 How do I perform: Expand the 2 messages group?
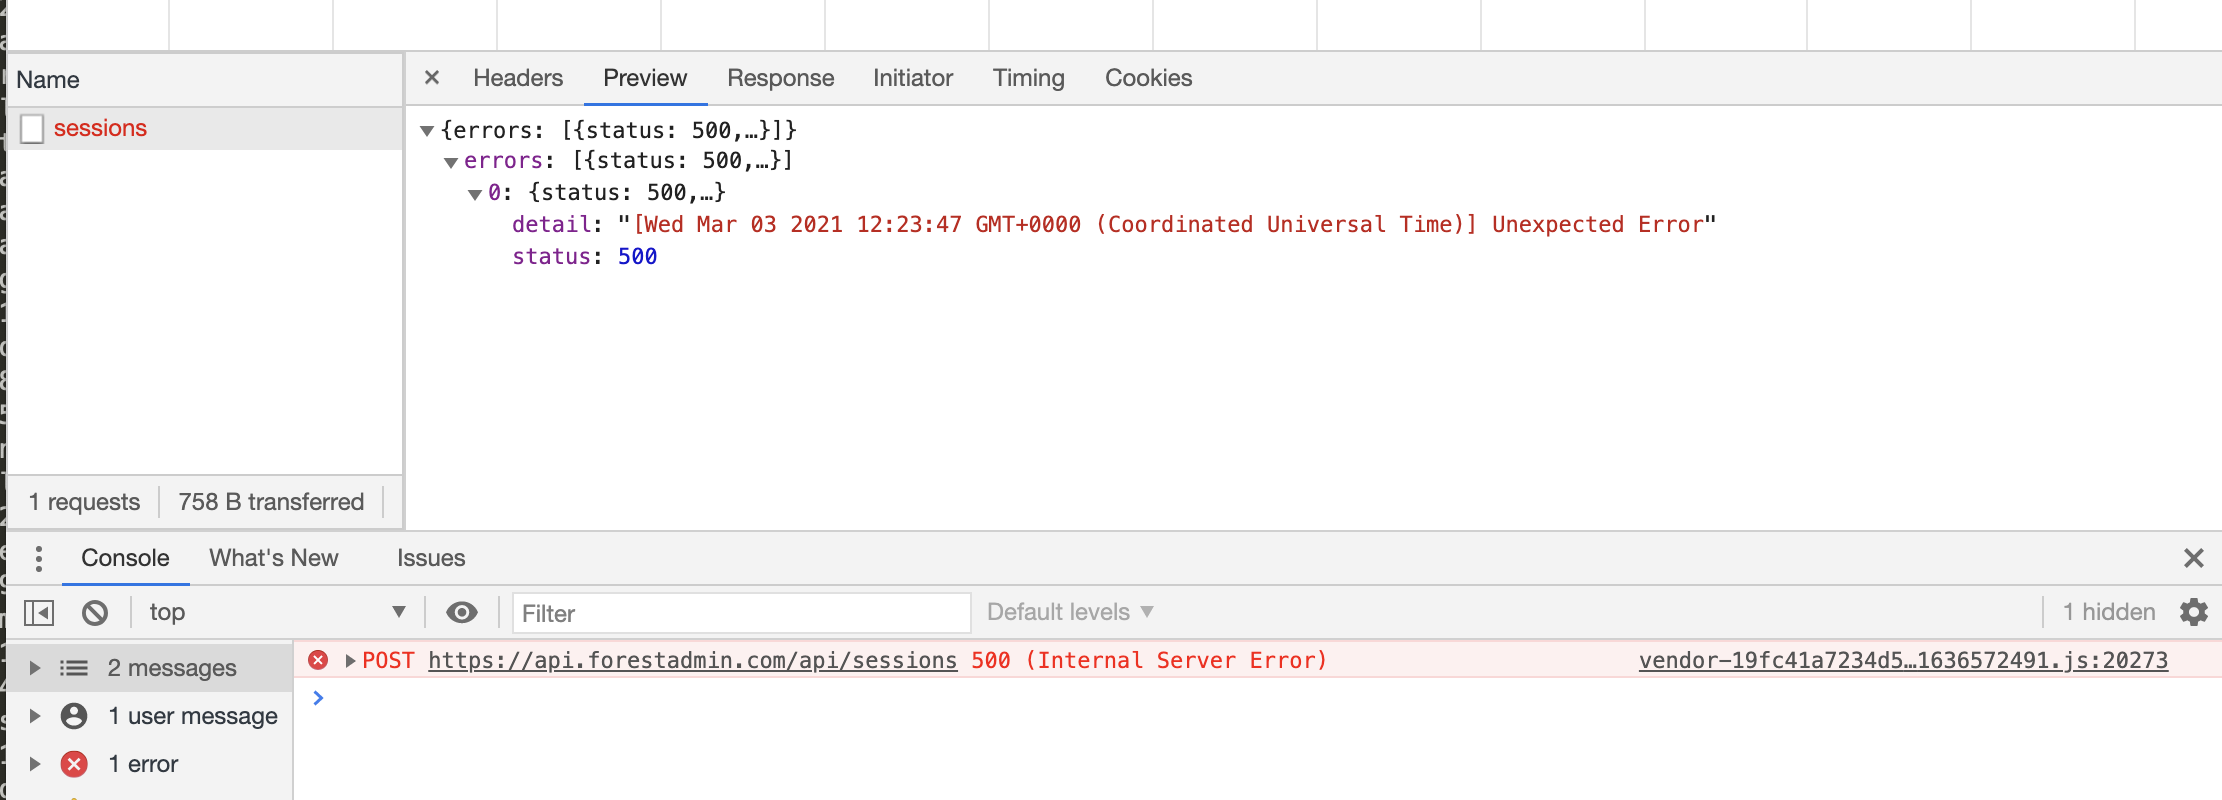coord(35,668)
